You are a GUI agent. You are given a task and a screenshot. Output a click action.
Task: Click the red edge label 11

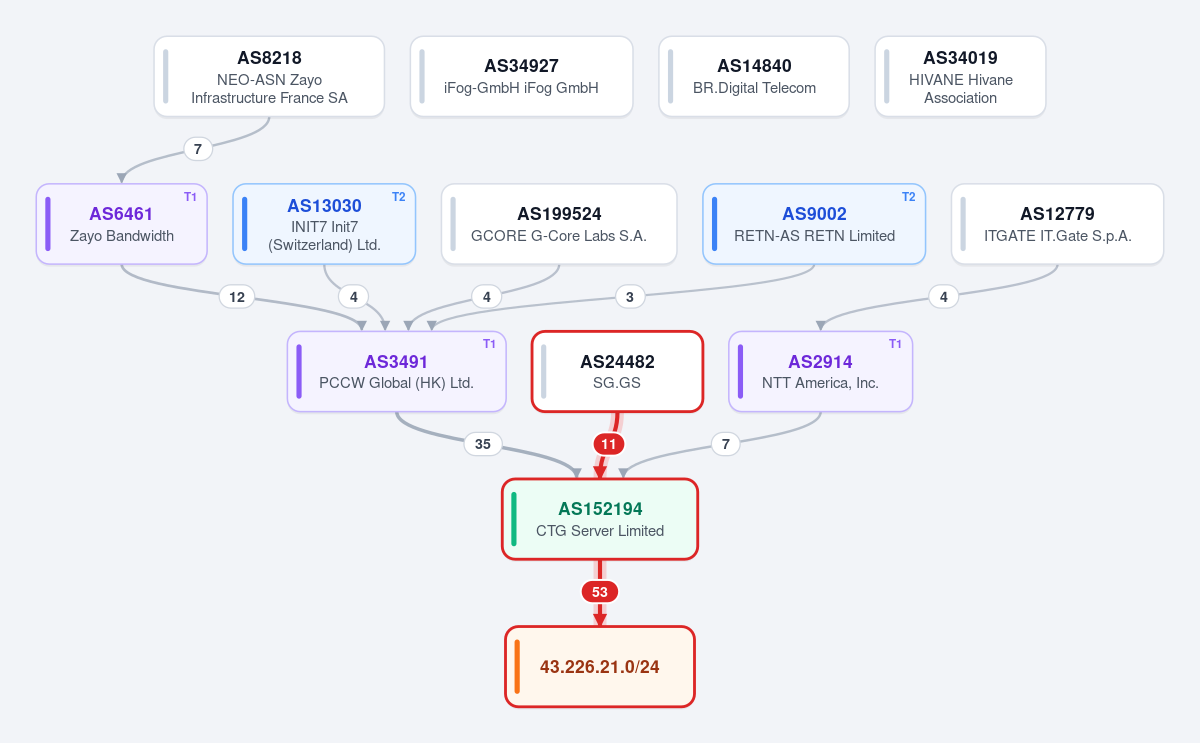(608, 444)
